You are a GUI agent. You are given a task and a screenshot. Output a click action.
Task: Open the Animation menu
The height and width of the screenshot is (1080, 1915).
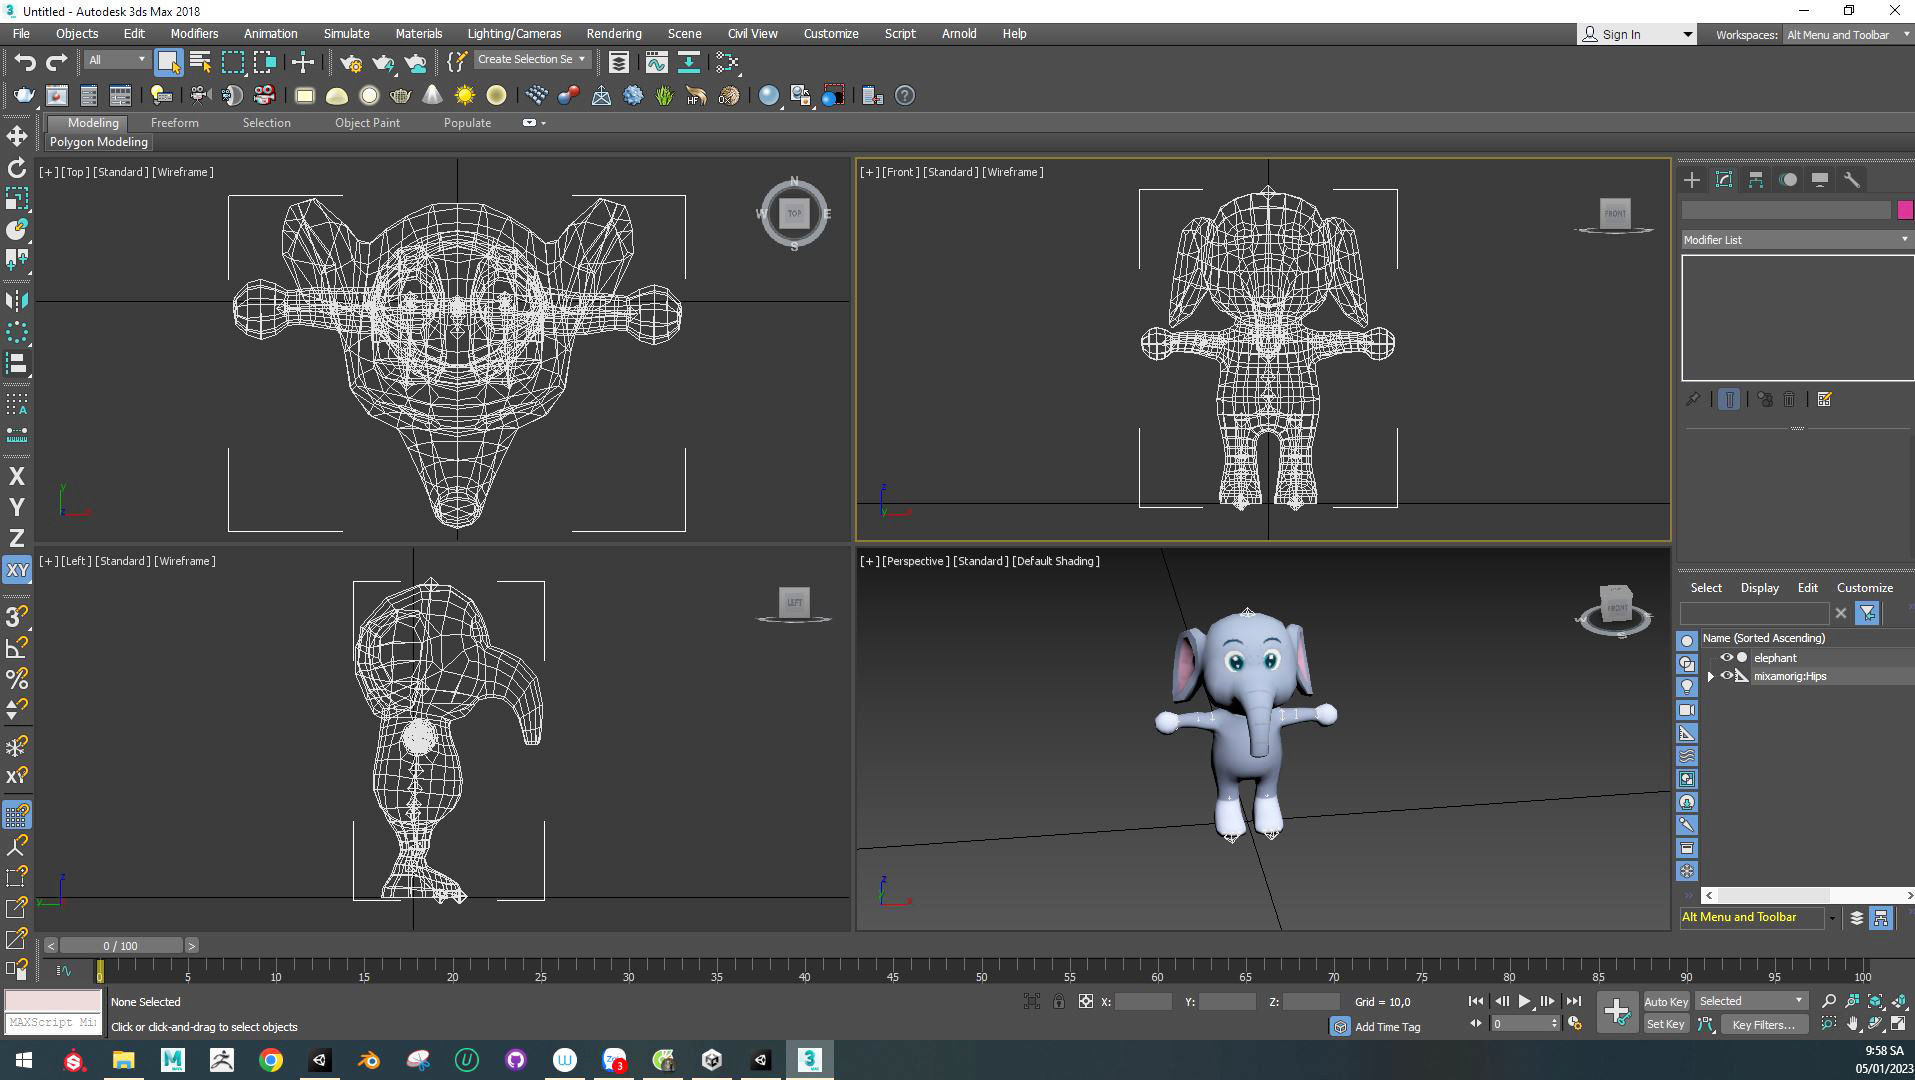click(270, 34)
